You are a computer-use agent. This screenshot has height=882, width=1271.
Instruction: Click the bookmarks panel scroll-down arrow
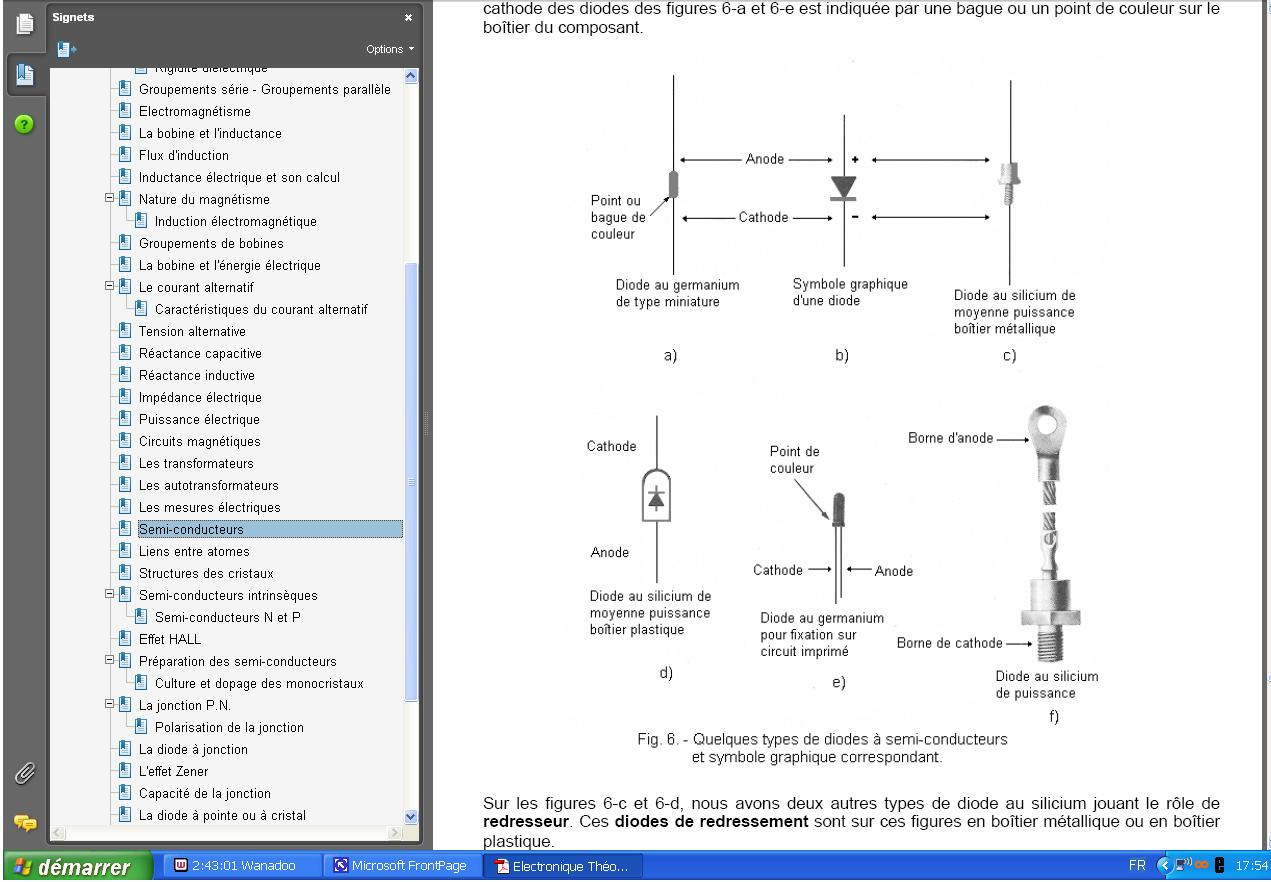click(x=410, y=817)
